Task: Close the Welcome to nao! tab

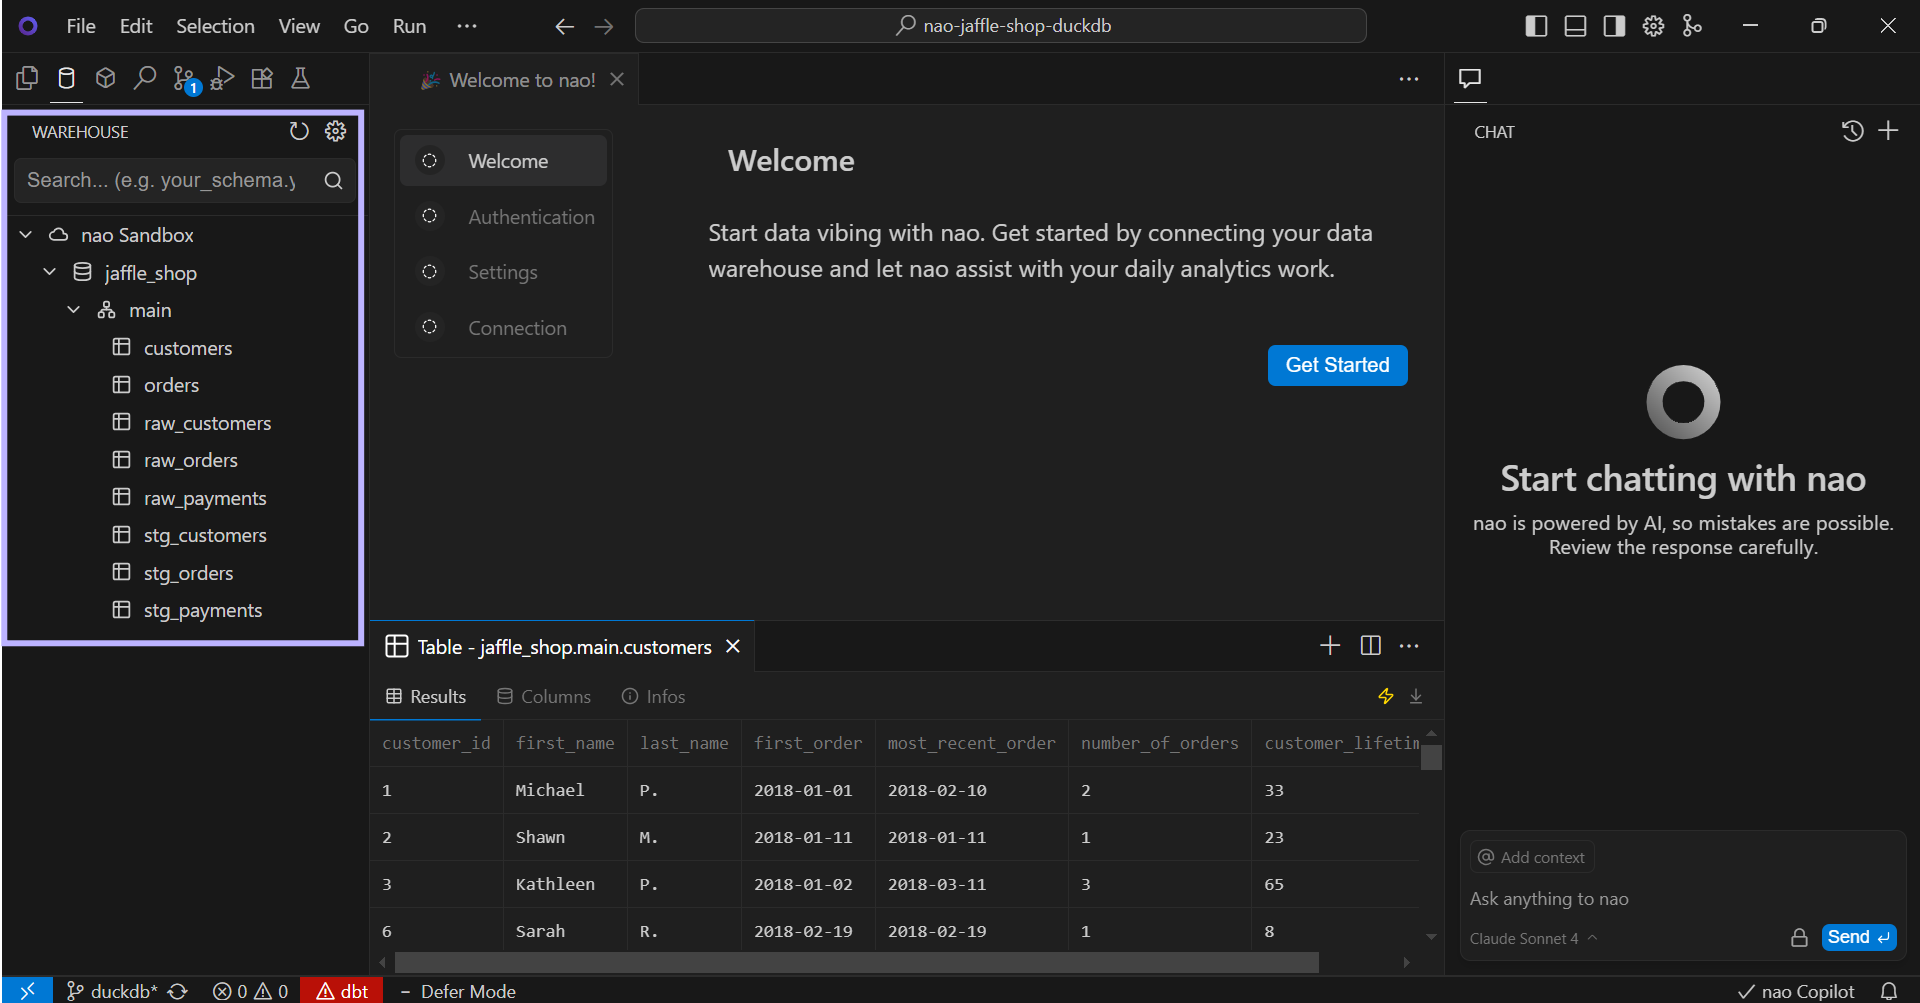Action: (x=617, y=79)
